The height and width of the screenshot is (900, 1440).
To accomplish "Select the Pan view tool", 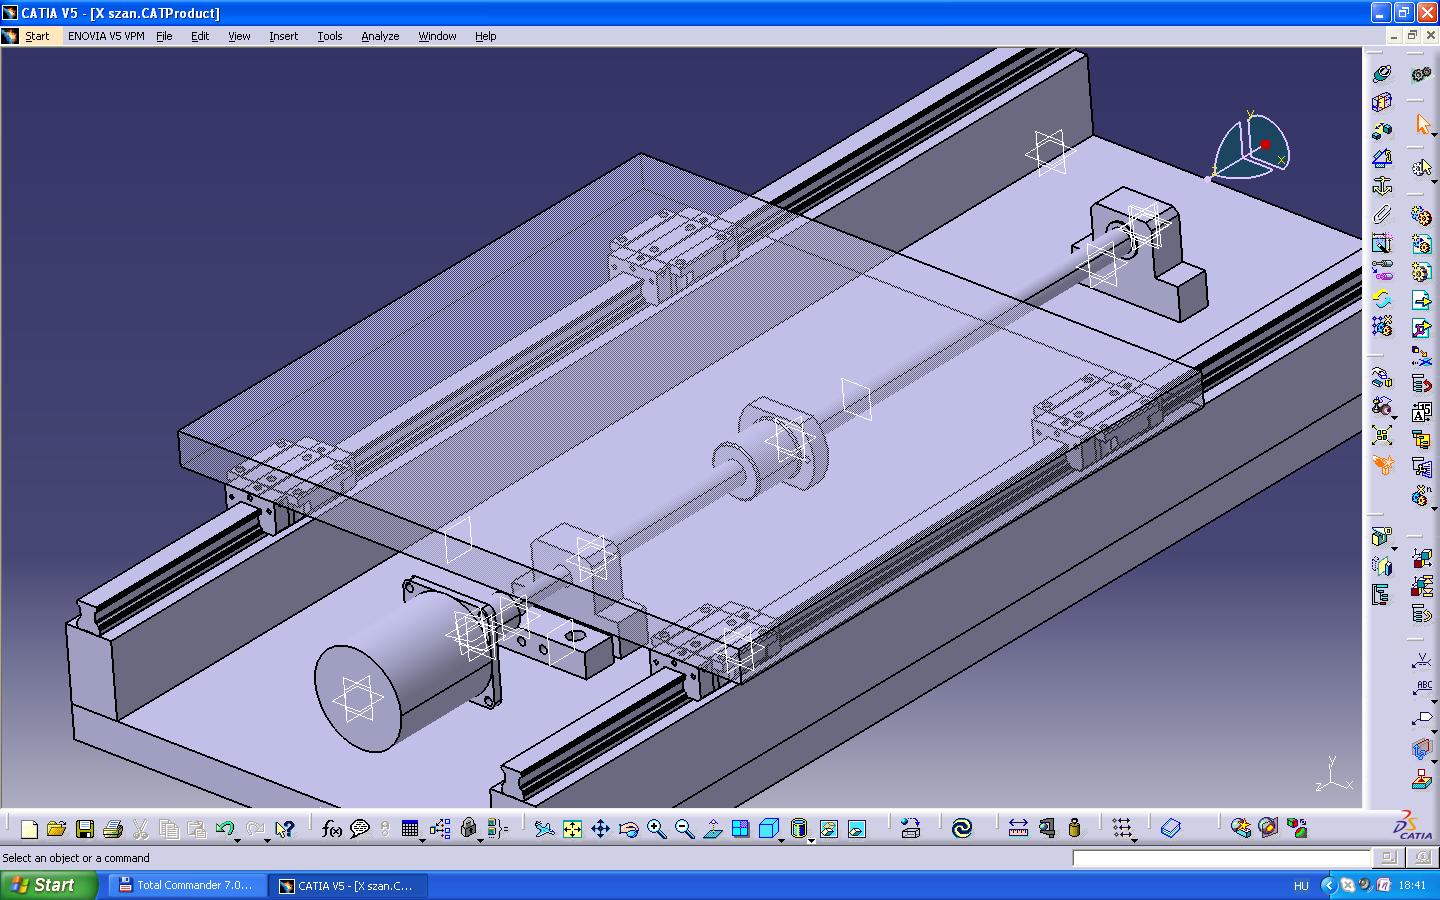I will 600,829.
